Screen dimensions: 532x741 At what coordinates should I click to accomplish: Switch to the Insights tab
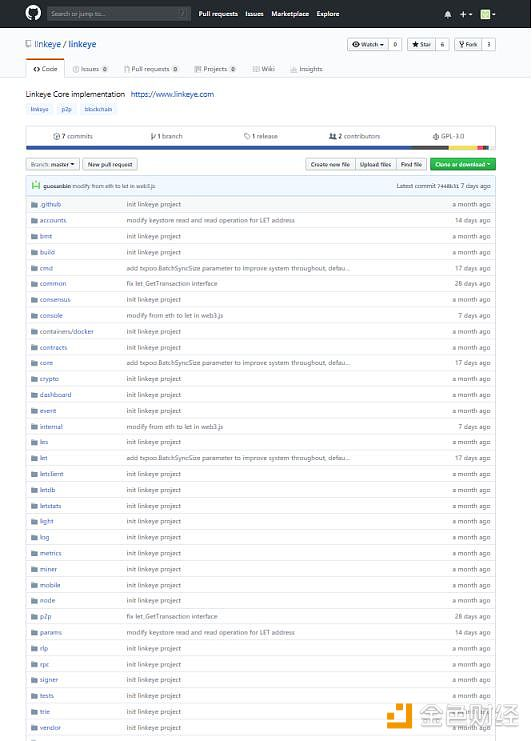tap(306, 69)
